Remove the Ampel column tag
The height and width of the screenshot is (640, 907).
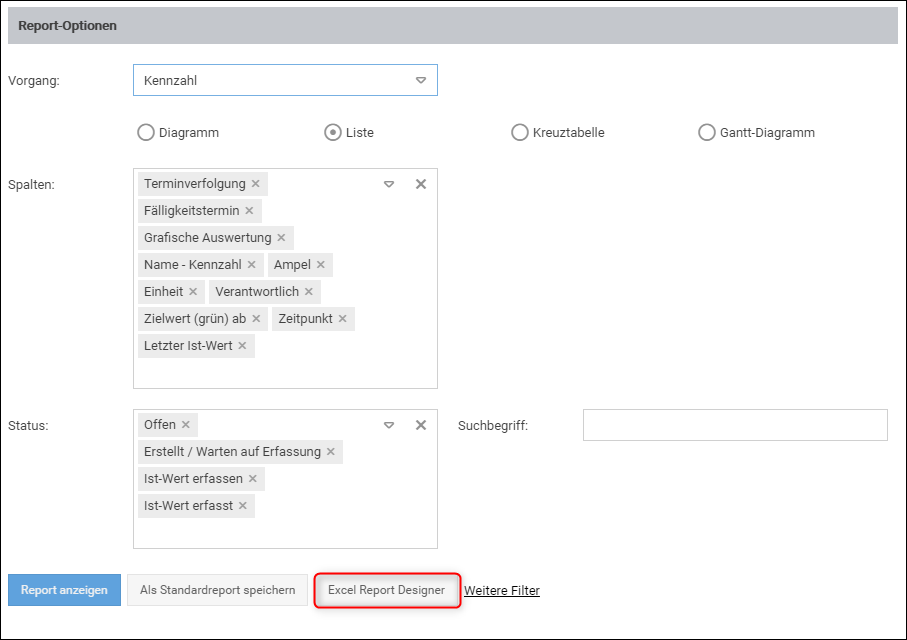(321, 265)
